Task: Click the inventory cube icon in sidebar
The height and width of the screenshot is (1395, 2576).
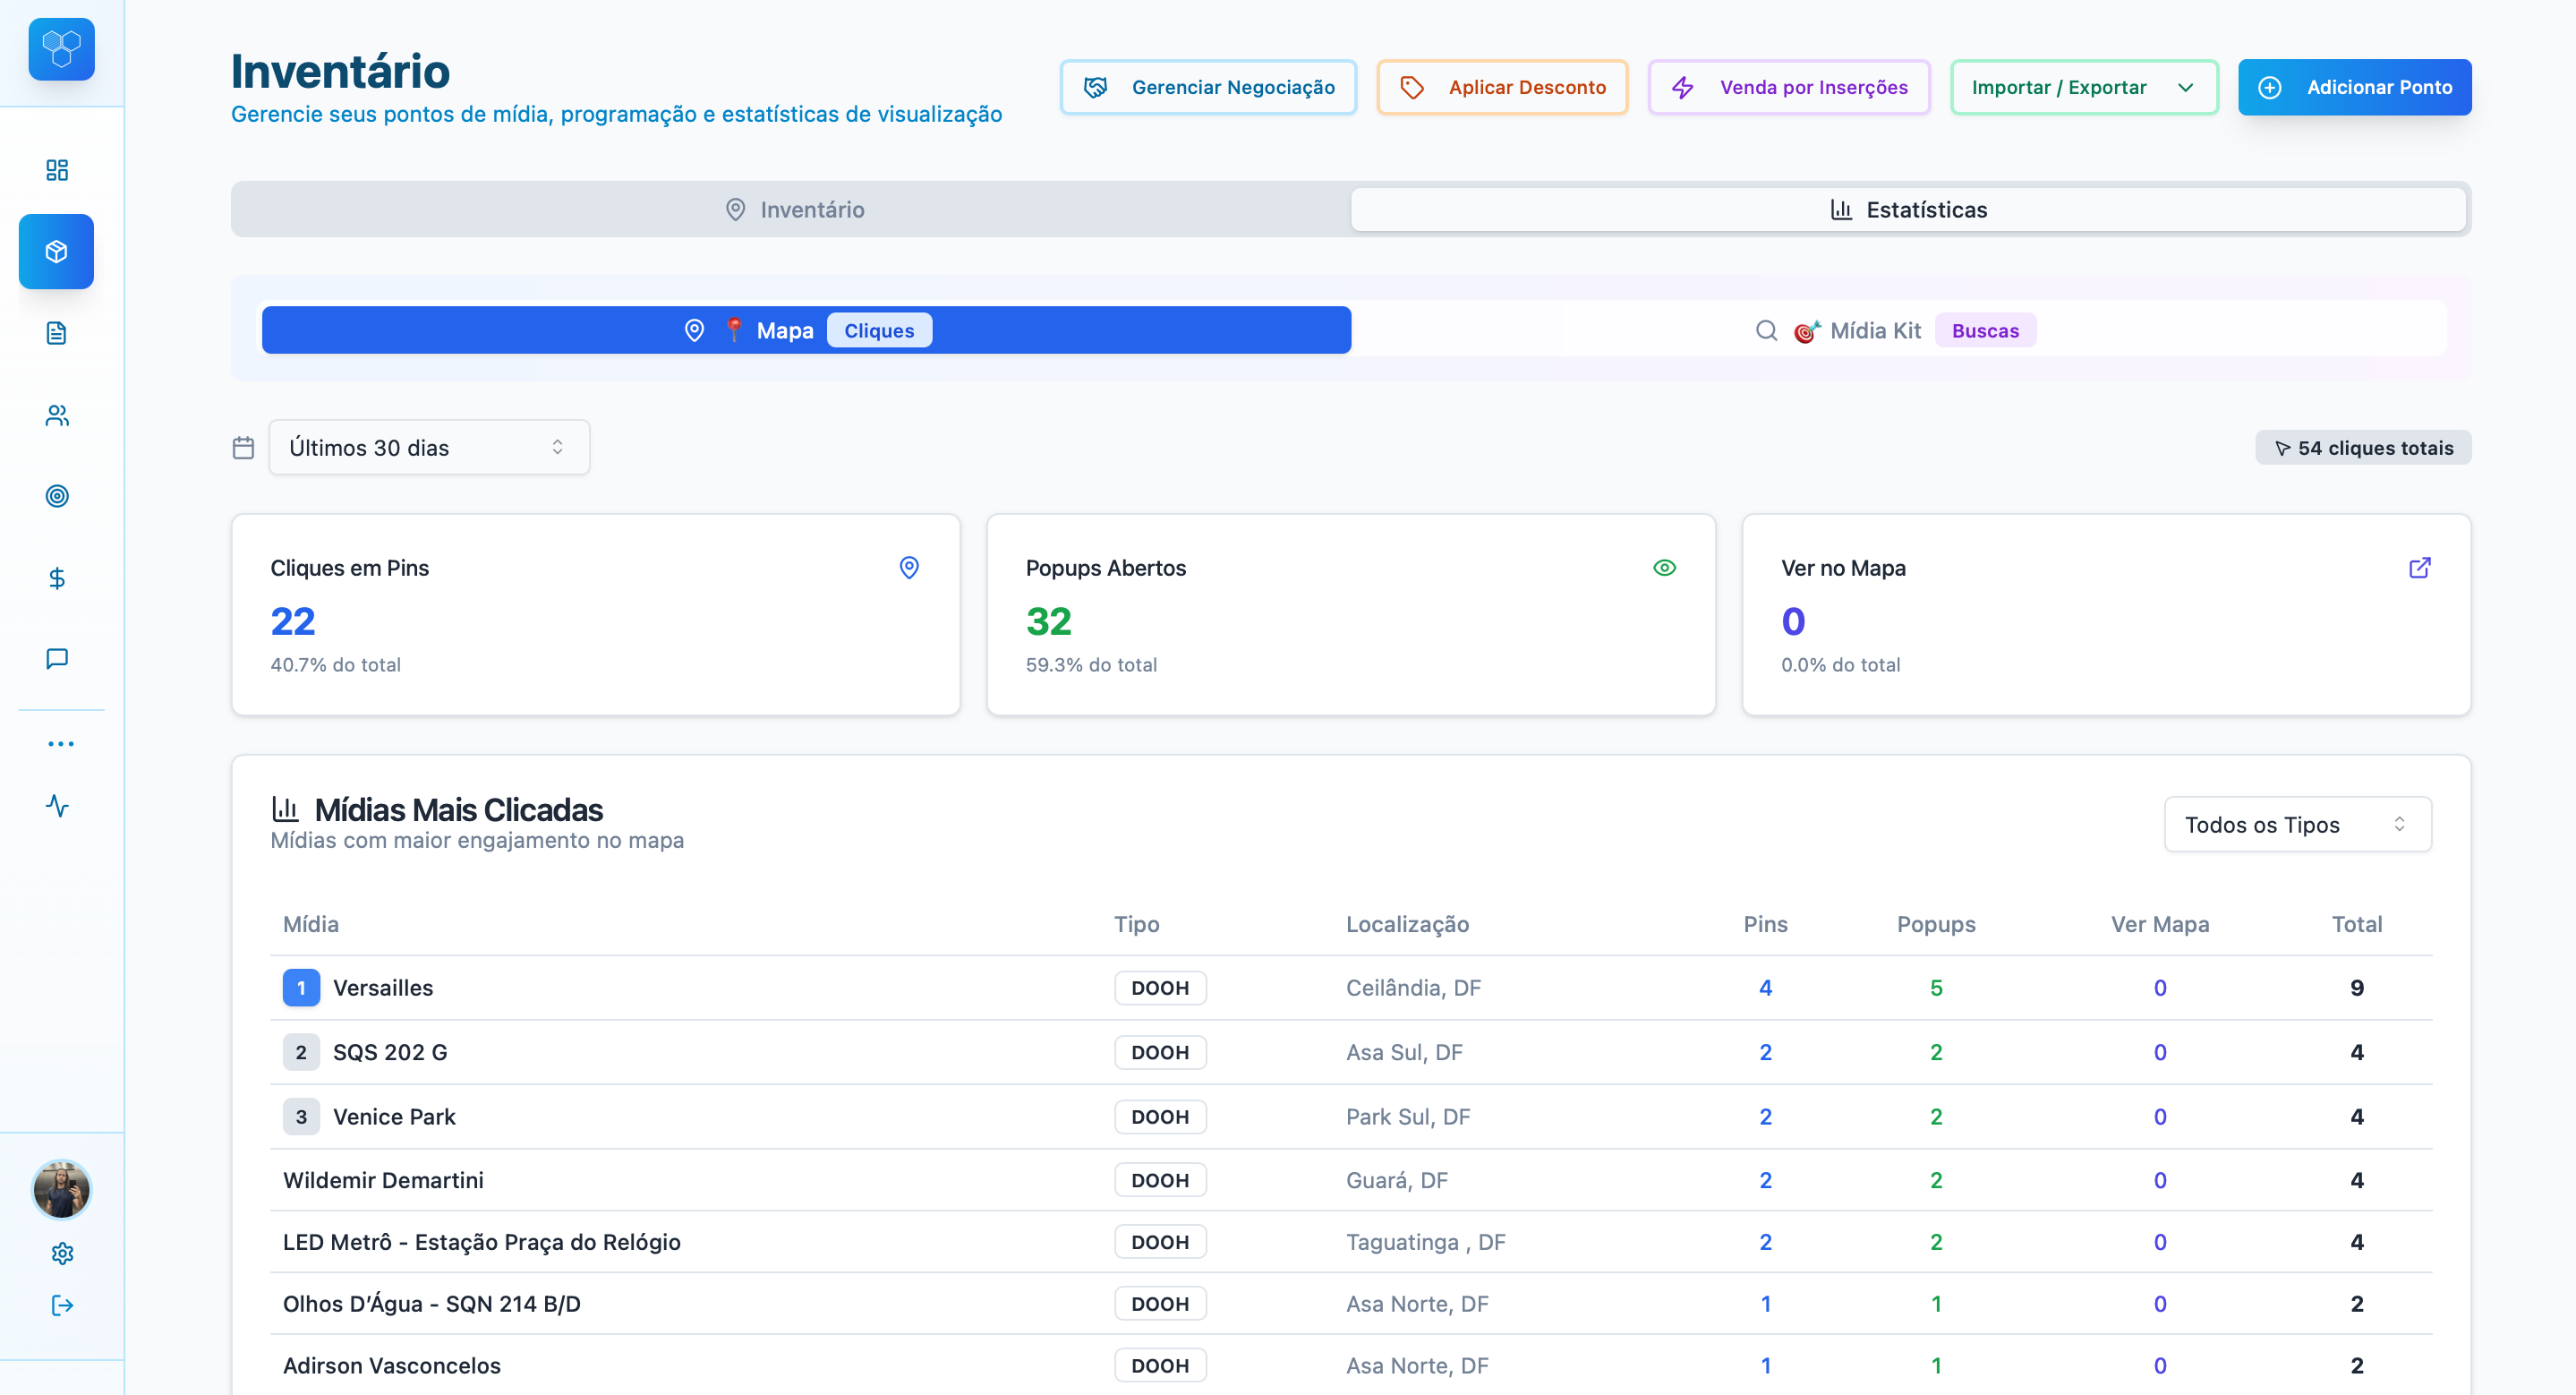Action: (x=57, y=251)
